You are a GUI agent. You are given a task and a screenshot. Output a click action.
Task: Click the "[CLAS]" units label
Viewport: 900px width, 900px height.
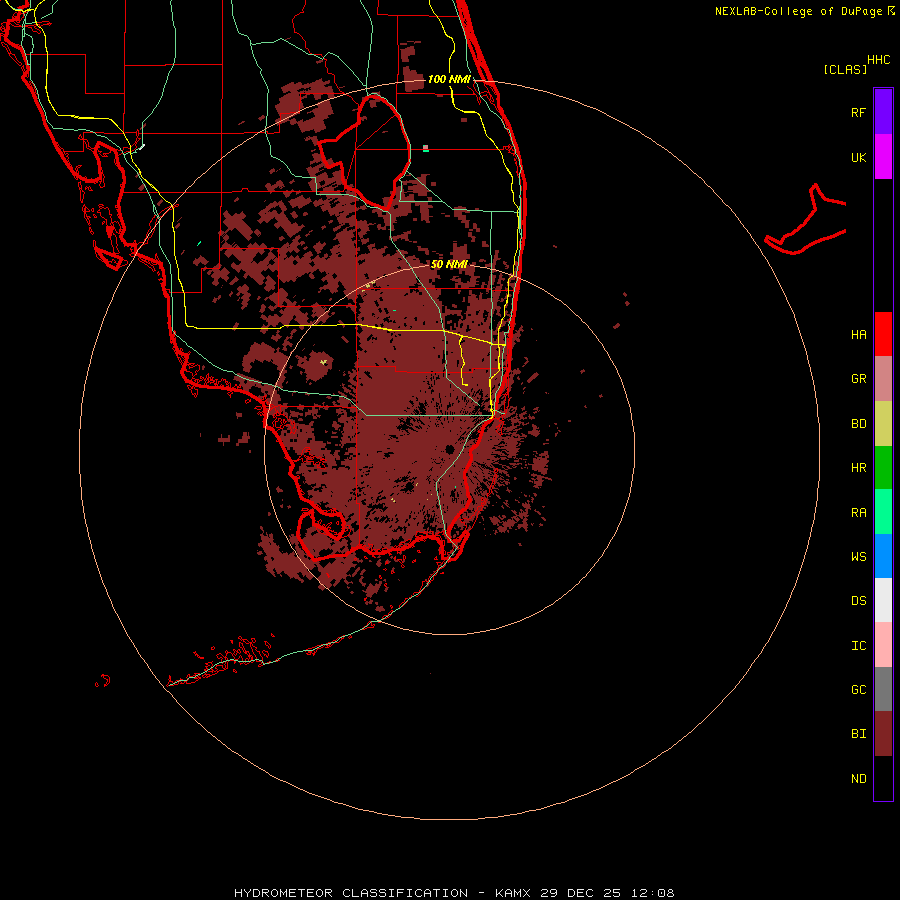[844, 69]
